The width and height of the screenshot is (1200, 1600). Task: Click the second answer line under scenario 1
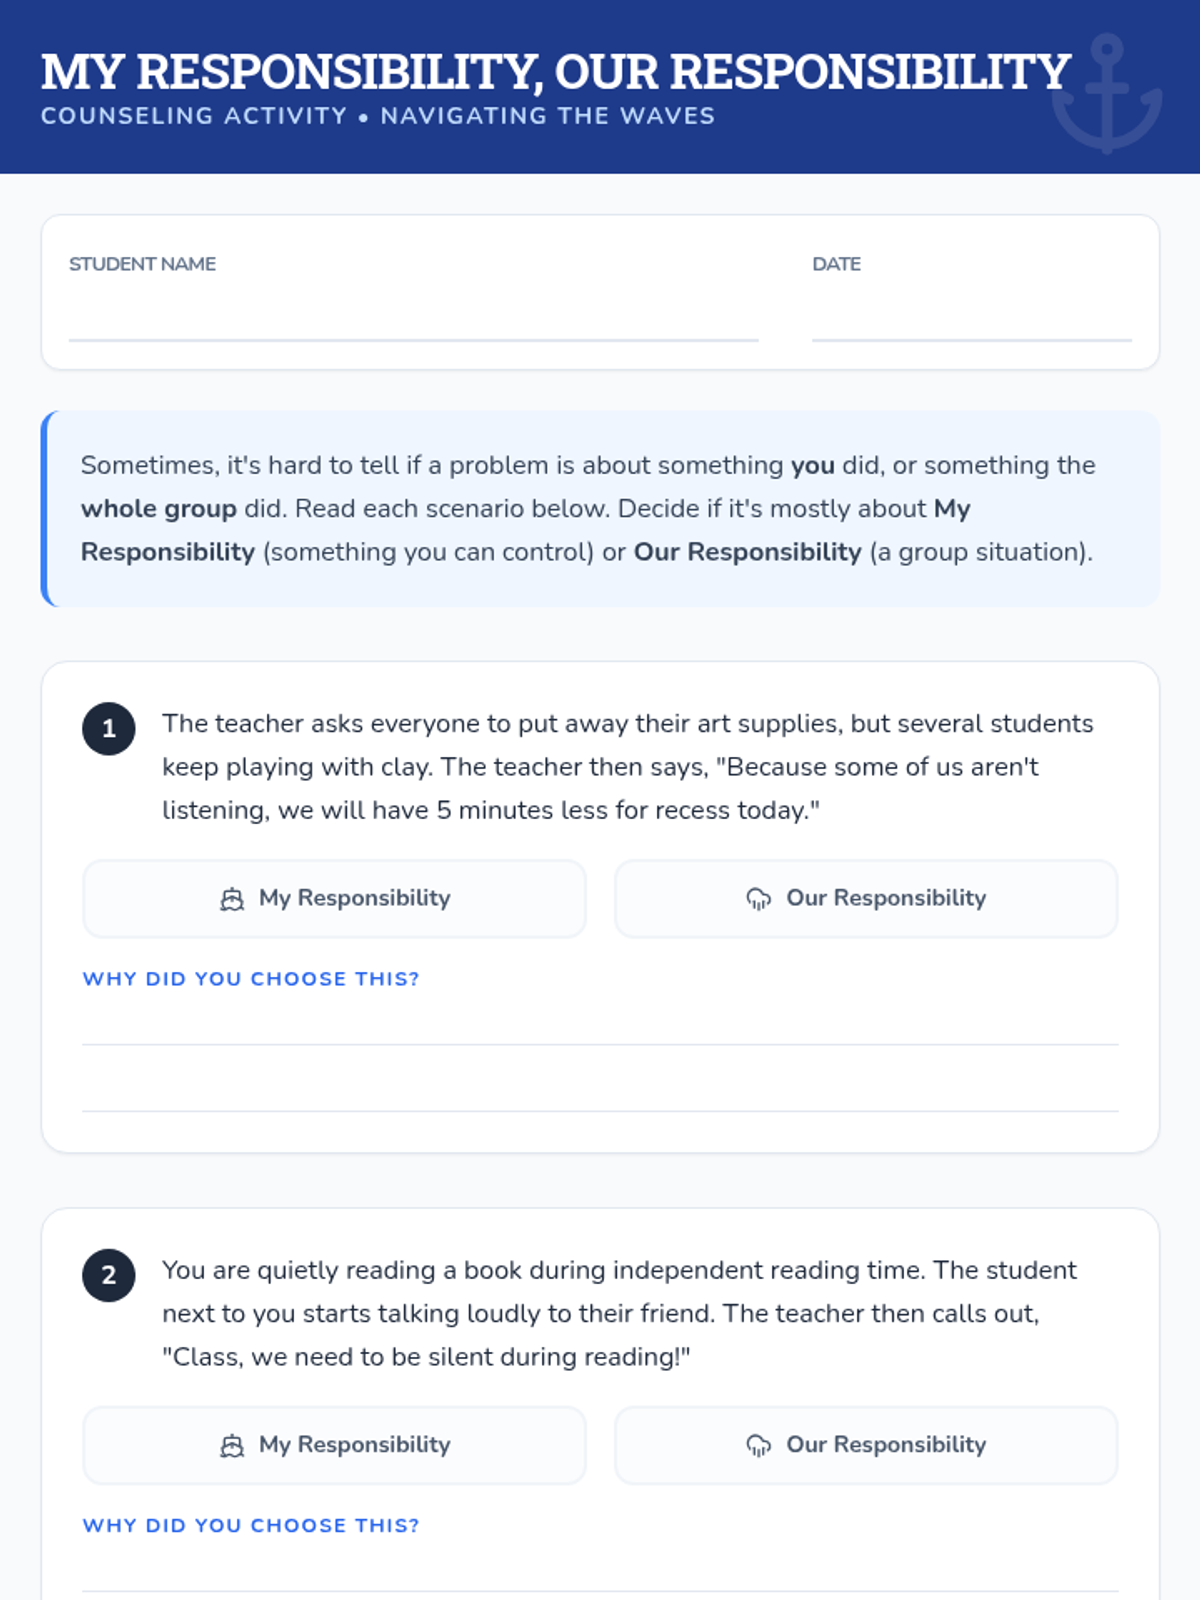pyautogui.click(x=600, y=1090)
